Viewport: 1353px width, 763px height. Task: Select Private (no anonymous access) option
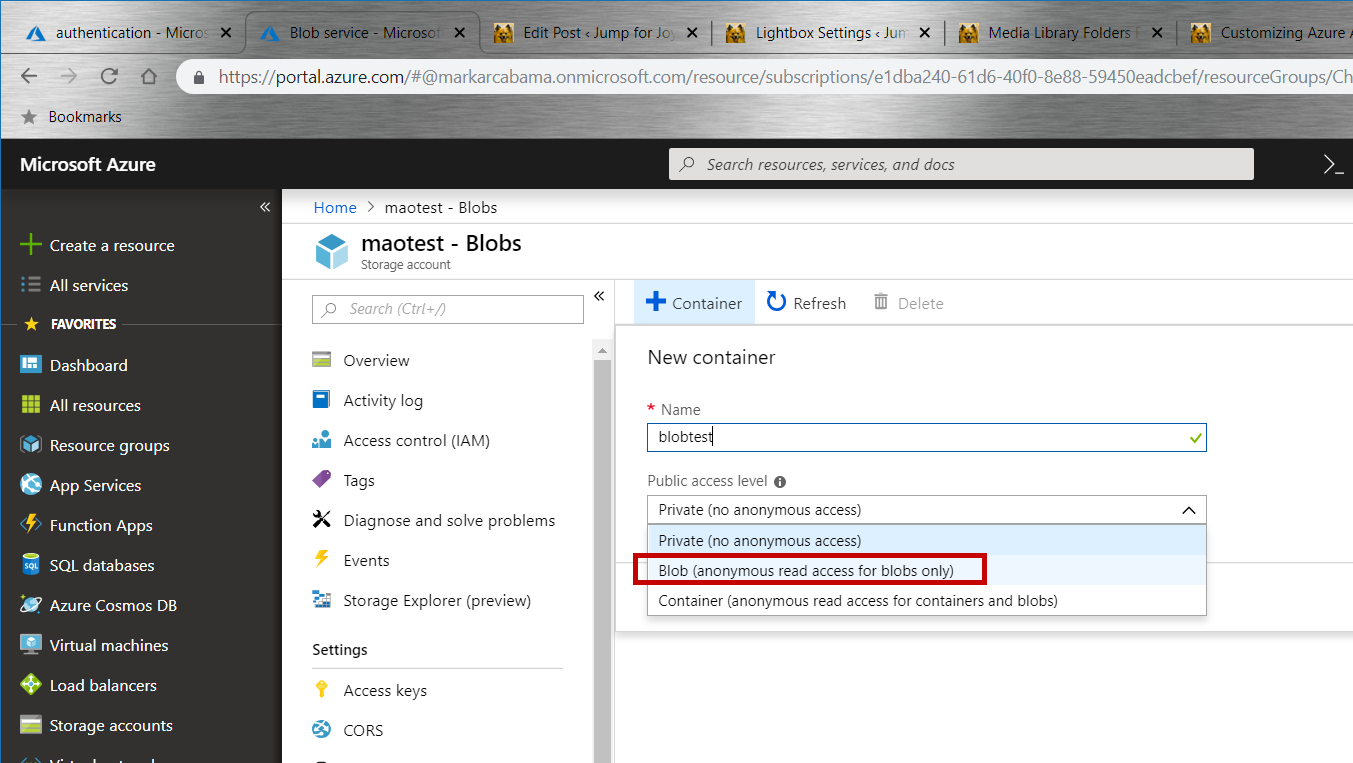pyautogui.click(x=927, y=541)
